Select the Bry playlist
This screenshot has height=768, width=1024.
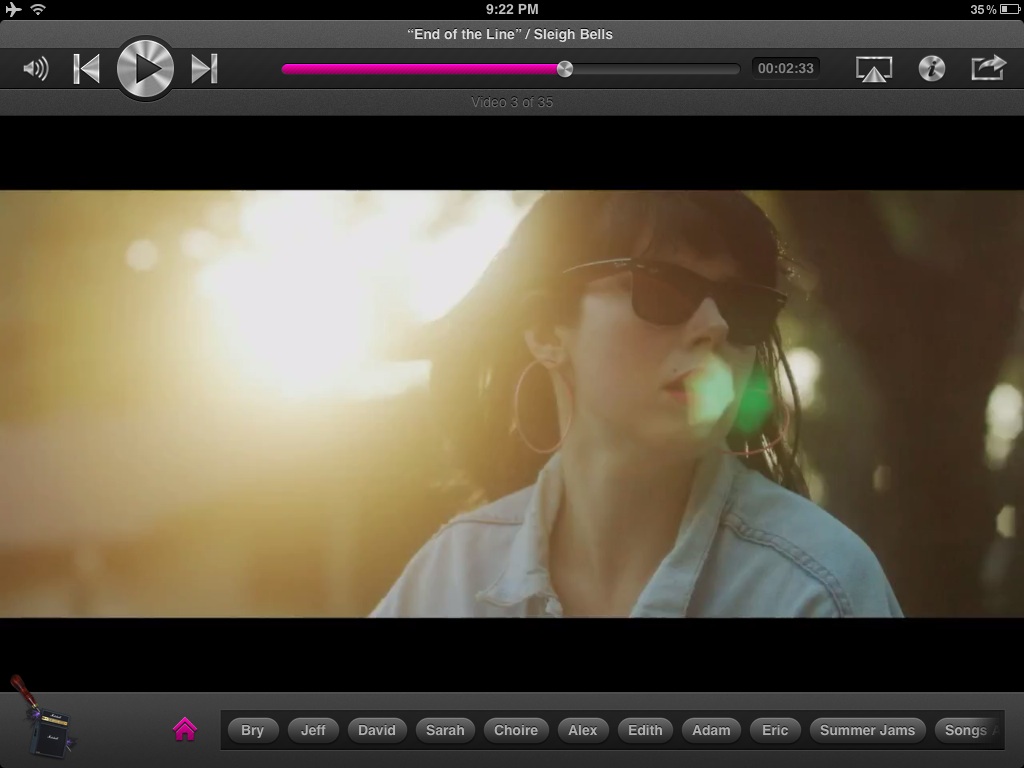253,730
